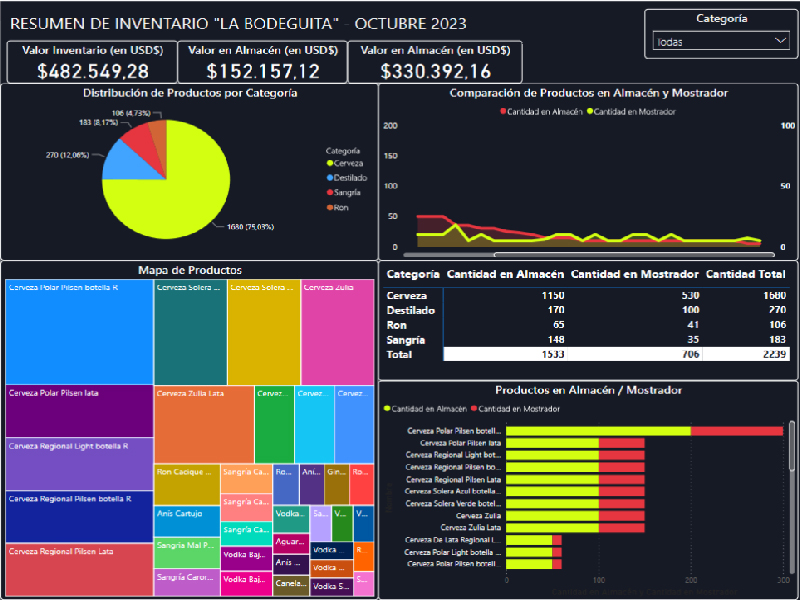
Task: Sort table by Cantidad Total column header
Action: [x=745, y=274]
